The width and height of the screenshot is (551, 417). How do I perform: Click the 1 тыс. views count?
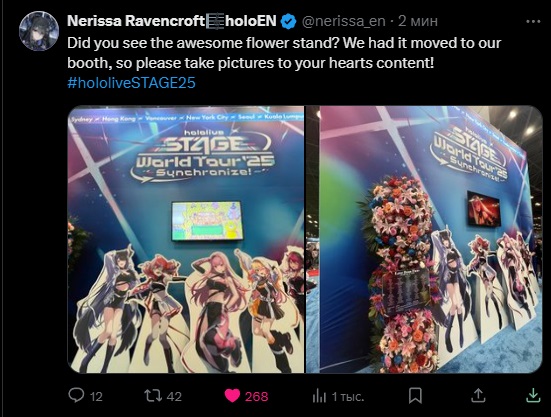pos(348,397)
